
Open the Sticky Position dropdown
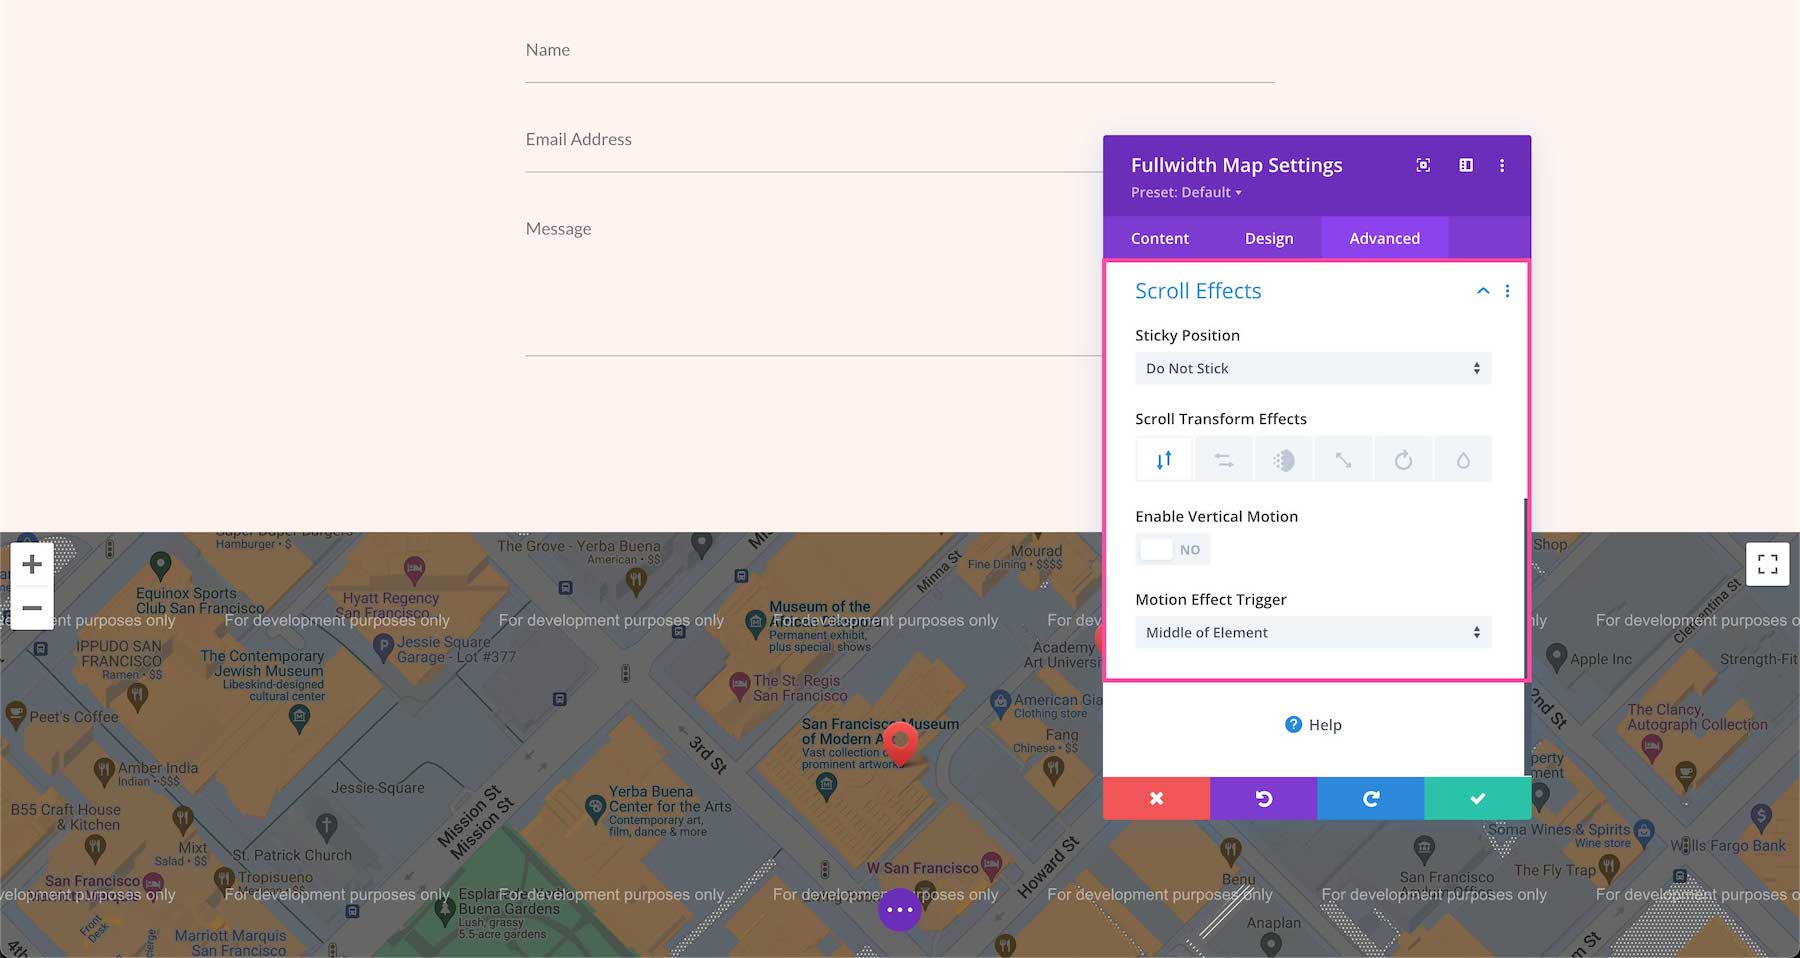point(1312,368)
